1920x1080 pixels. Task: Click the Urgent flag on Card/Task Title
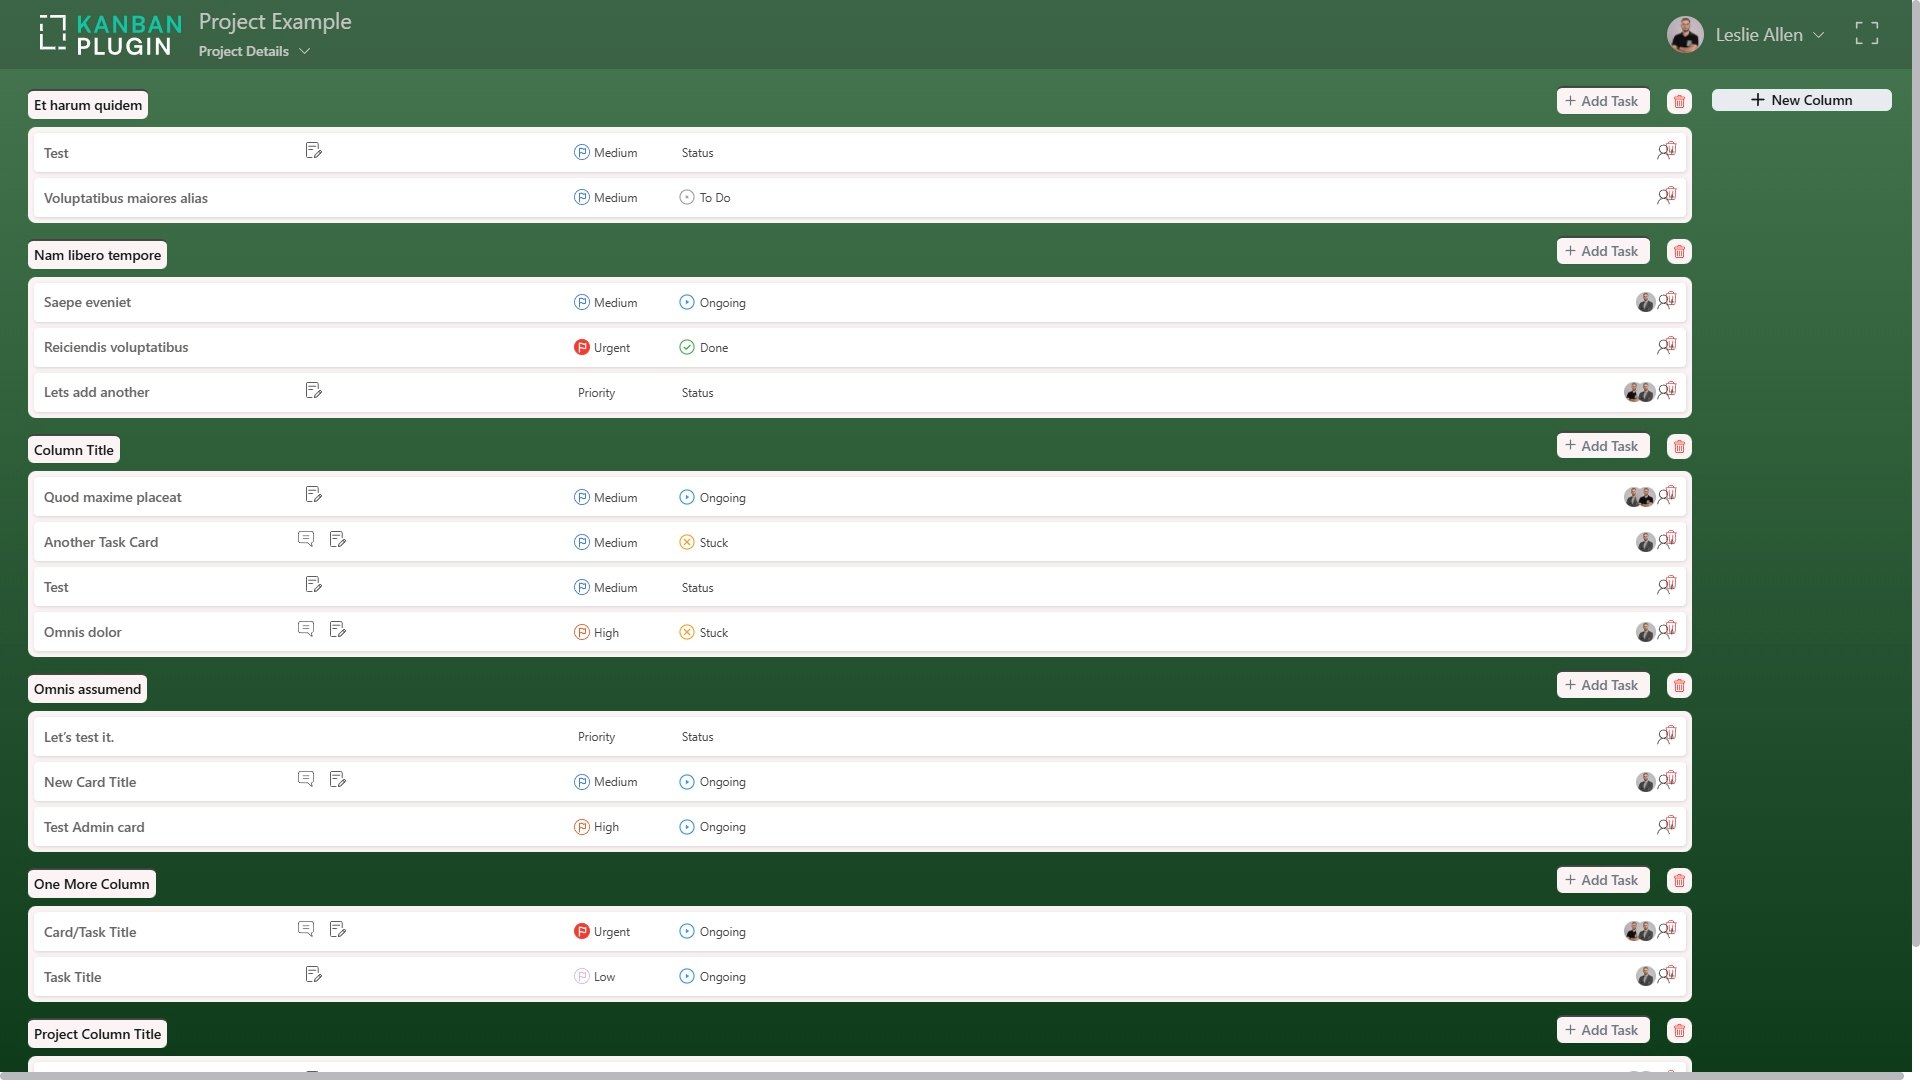[x=583, y=930]
